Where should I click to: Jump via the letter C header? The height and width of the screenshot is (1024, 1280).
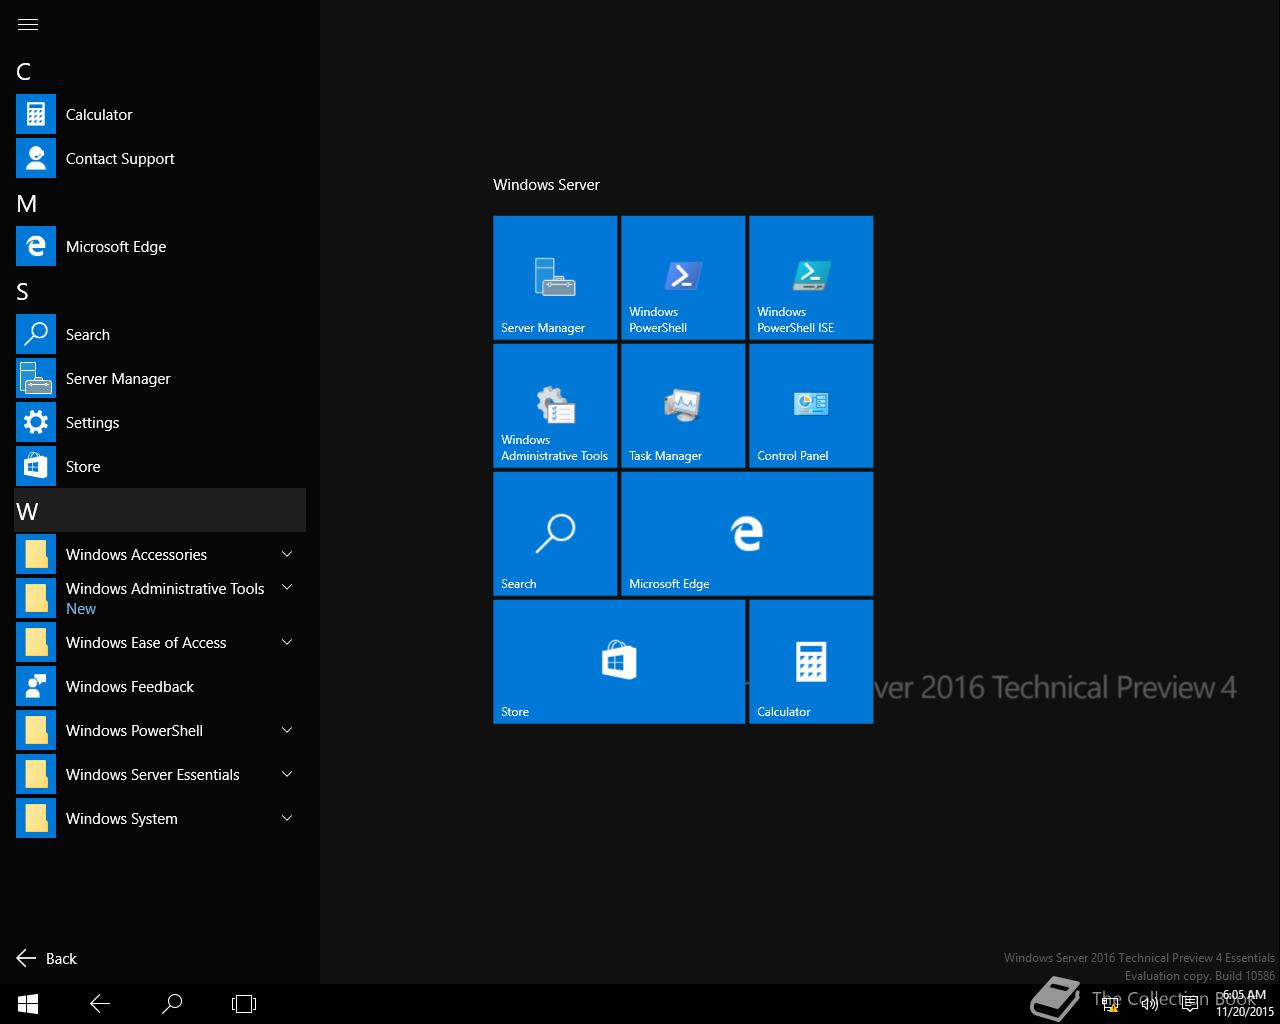pyautogui.click(x=24, y=72)
